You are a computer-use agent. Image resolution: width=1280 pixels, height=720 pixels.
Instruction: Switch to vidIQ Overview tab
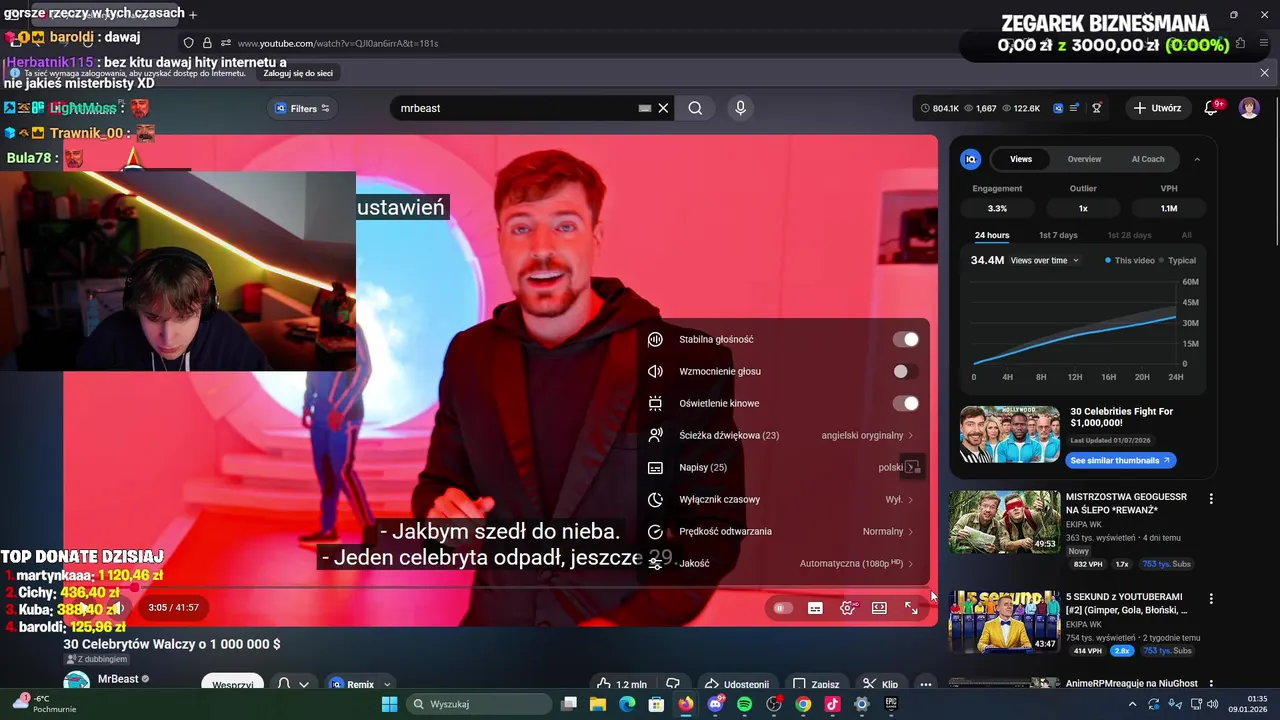click(x=1084, y=159)
